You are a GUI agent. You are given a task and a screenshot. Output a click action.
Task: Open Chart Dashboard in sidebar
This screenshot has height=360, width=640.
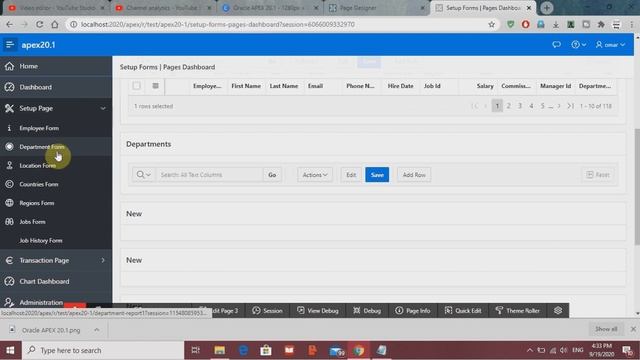(x=56, y=282)
